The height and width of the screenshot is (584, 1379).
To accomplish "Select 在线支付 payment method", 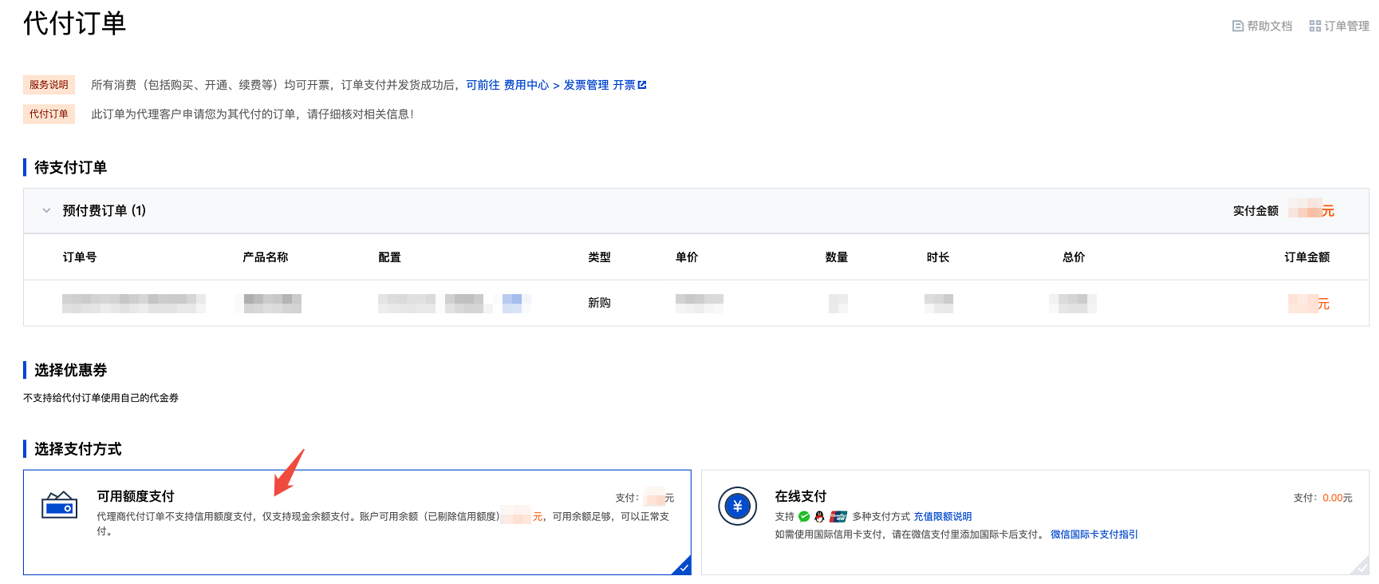I will [x=1035, y=522].
